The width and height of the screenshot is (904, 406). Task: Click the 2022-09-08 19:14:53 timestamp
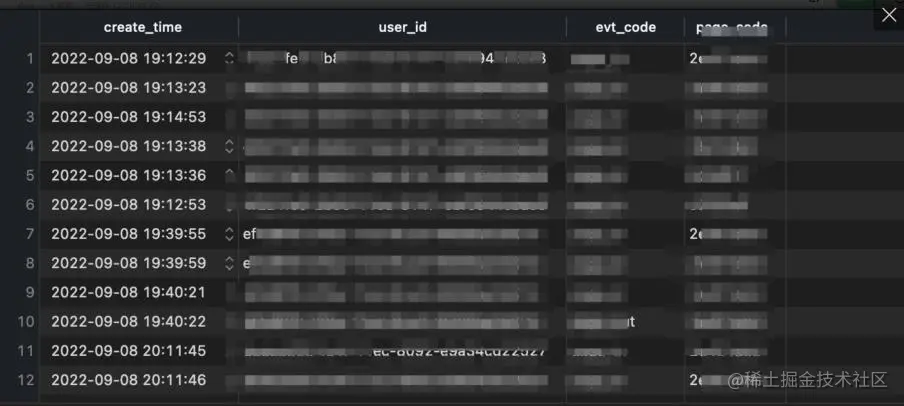[x=129, y=116]
